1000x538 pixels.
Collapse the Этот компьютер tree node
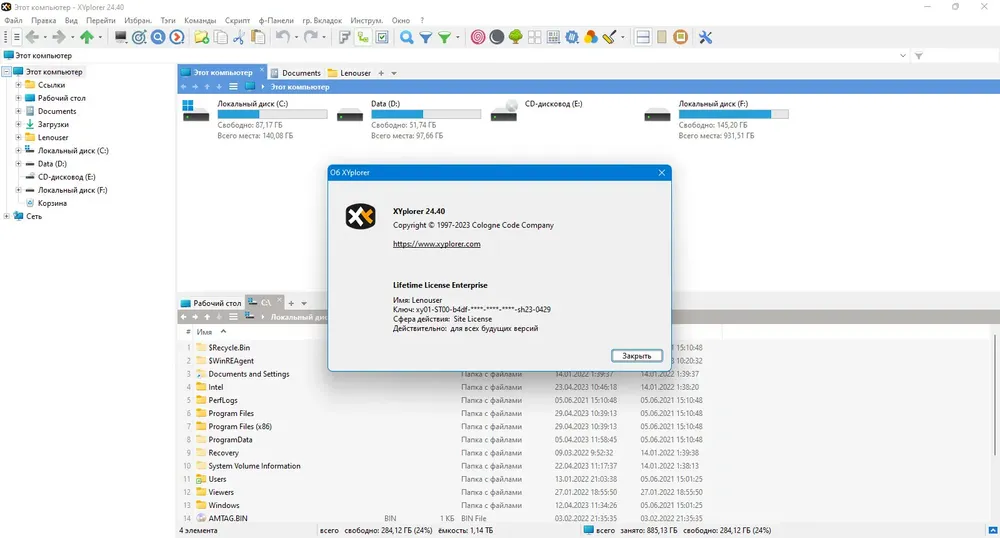(7, 72)
